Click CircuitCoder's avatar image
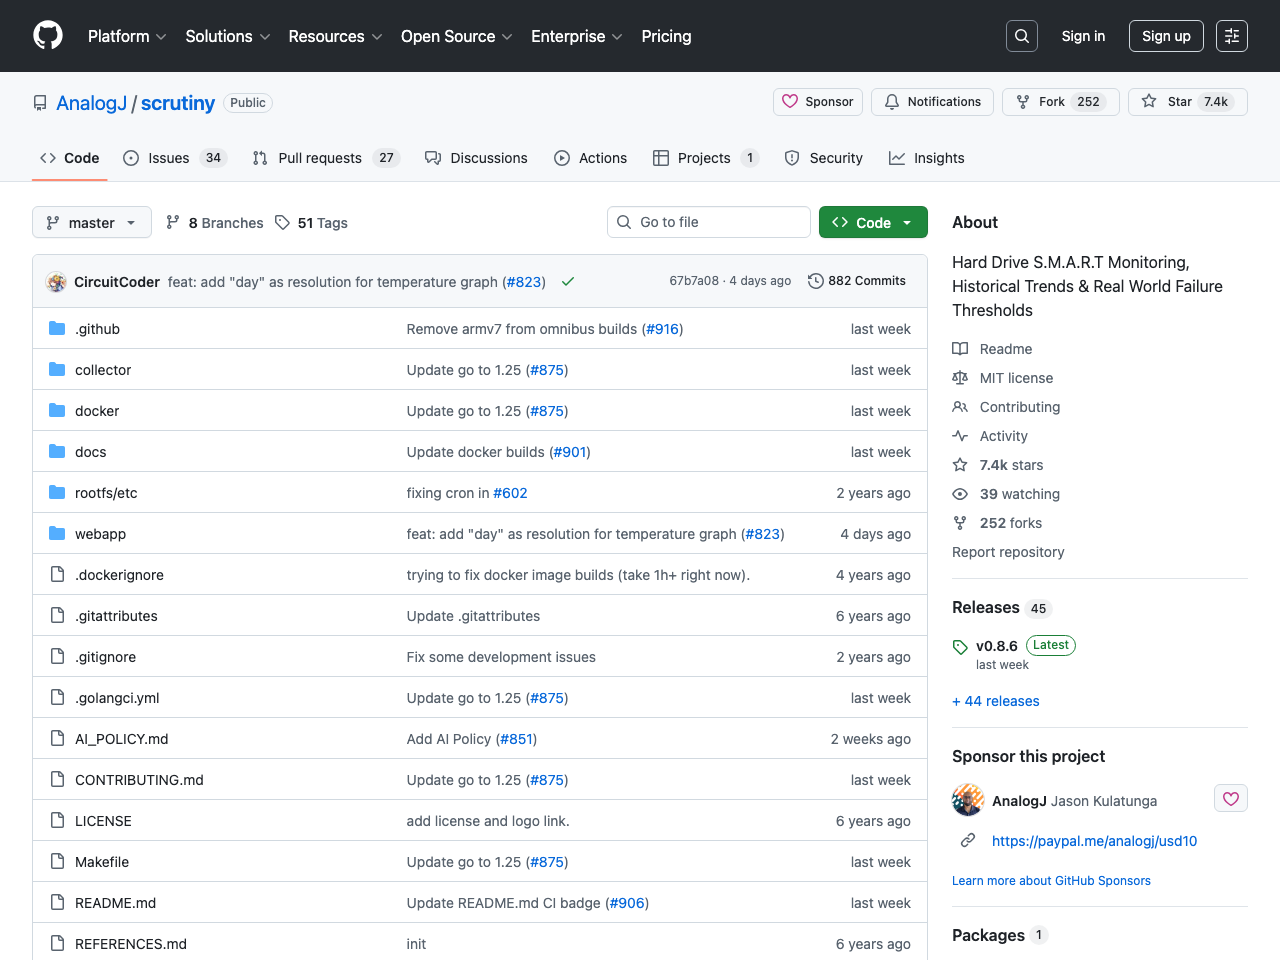 pyautogui.click(x=56, y=282)
